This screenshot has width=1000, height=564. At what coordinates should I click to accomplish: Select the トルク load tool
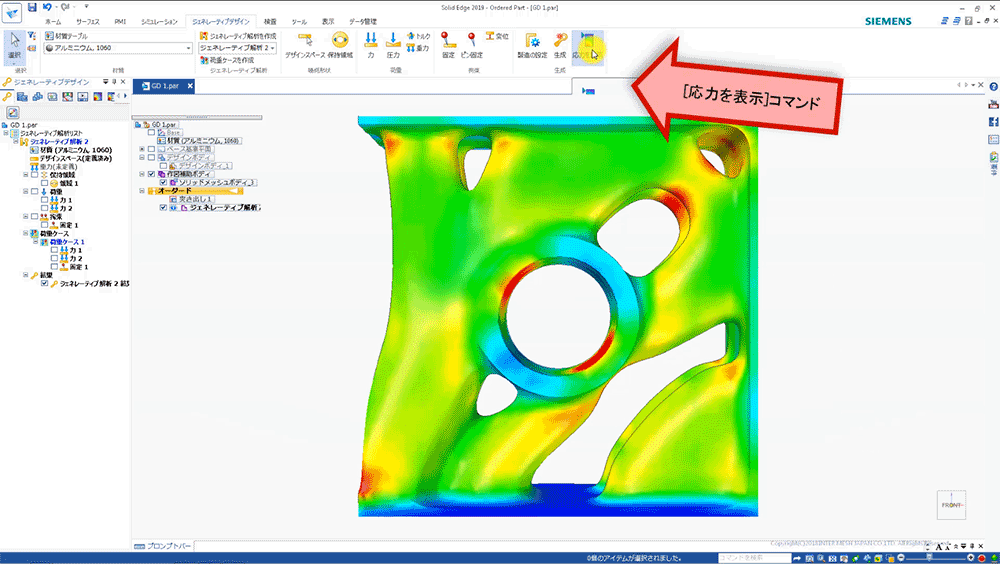[x=419, y=36]
